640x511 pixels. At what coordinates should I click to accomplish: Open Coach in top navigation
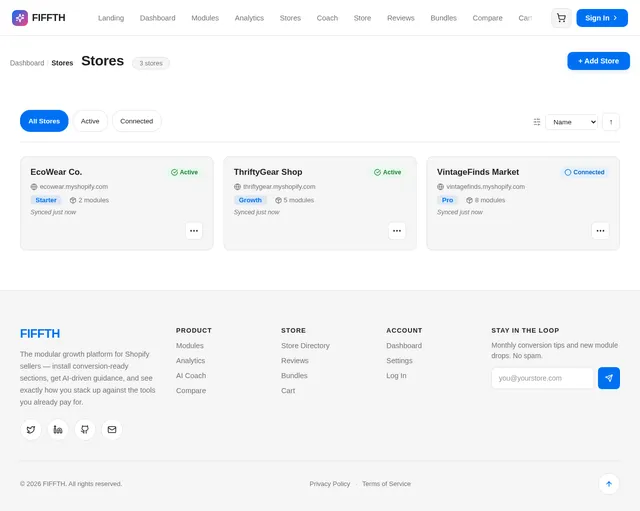[327, 18]
